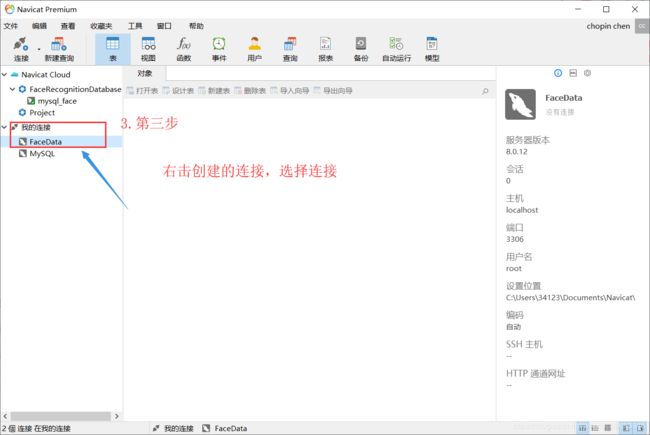The image size is (650, 435).
Task: Click the 导入向导 (Import Wizard) button
Action: (290, 91)
